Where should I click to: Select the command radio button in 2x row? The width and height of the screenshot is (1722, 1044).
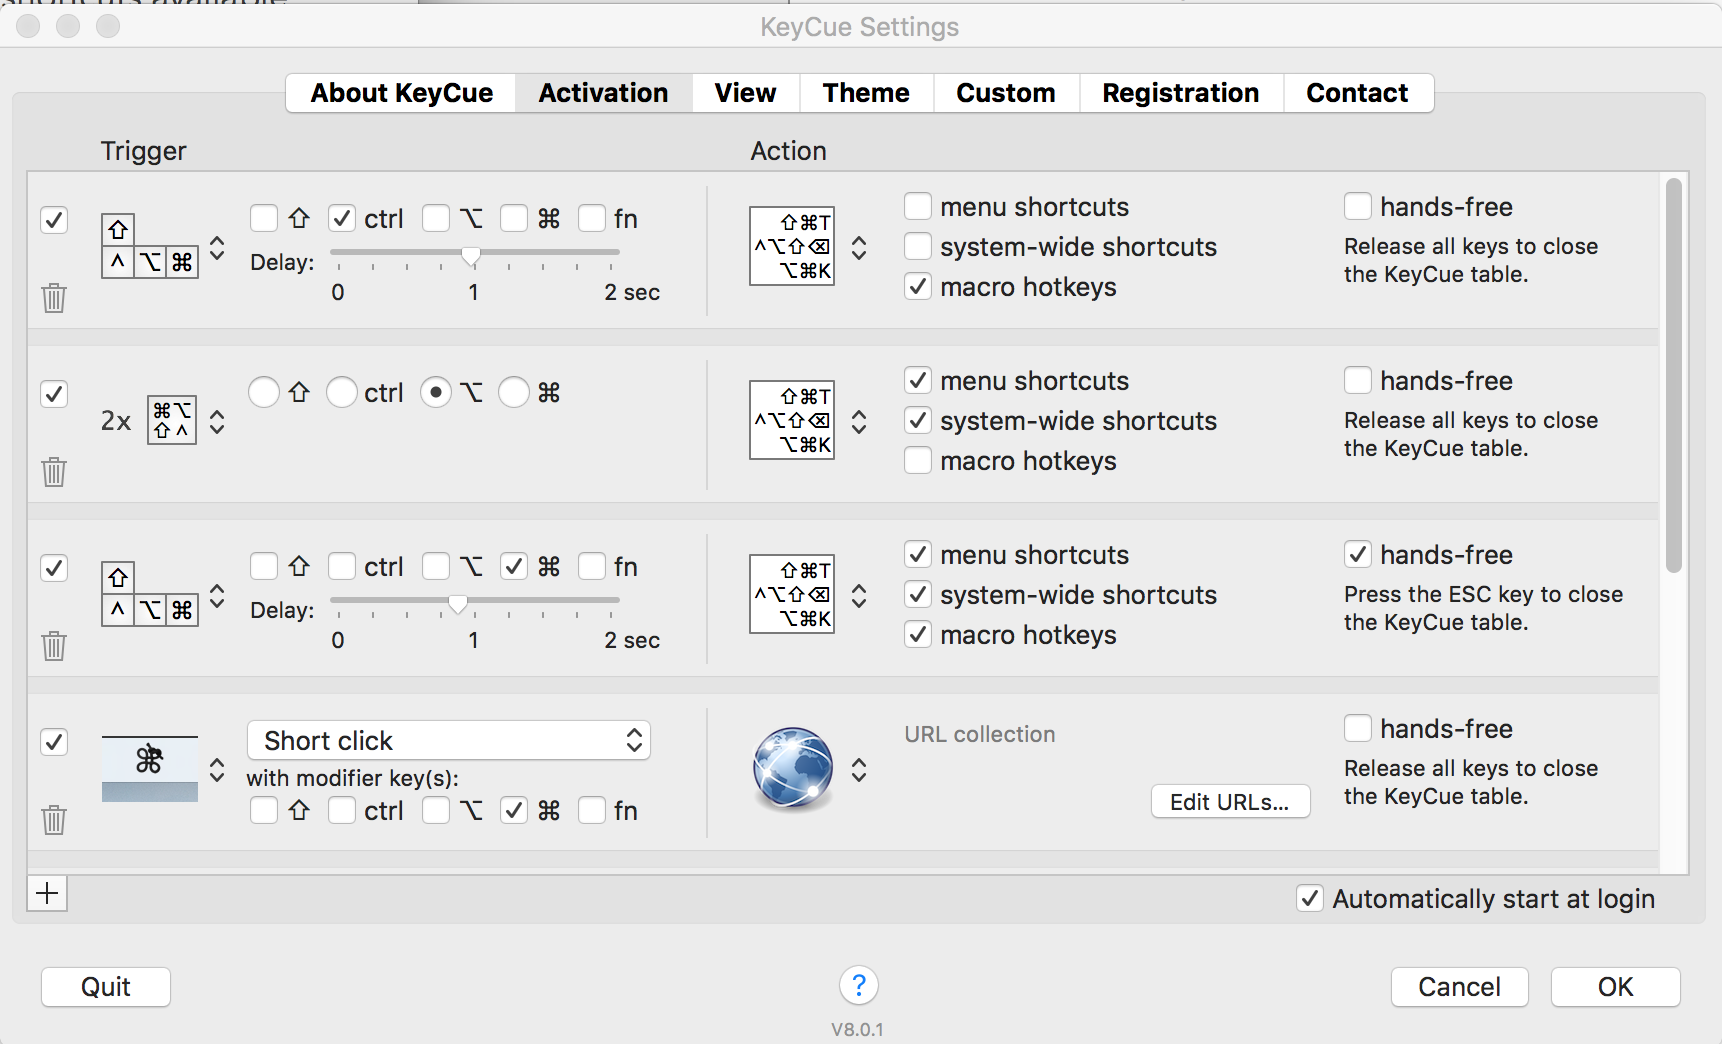click(x=514, y=392)
